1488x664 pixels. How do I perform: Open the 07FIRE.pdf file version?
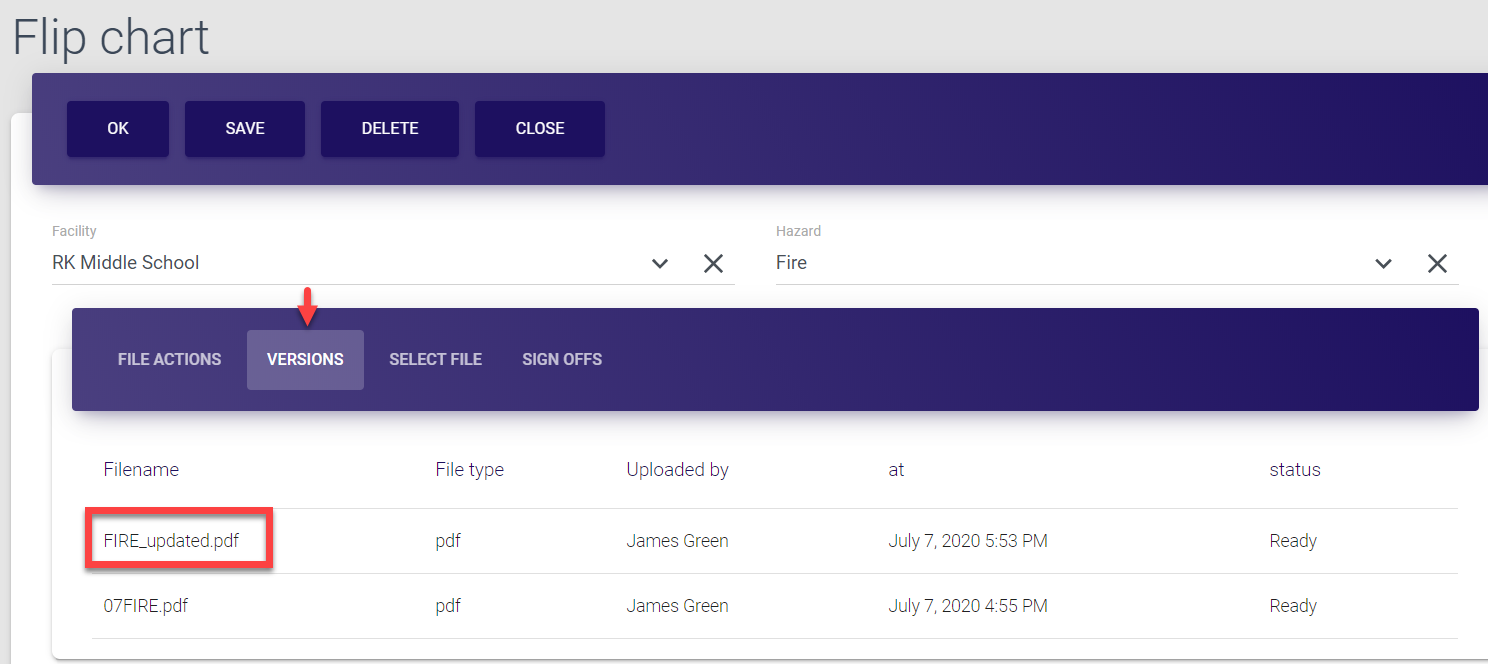(146, 606)
